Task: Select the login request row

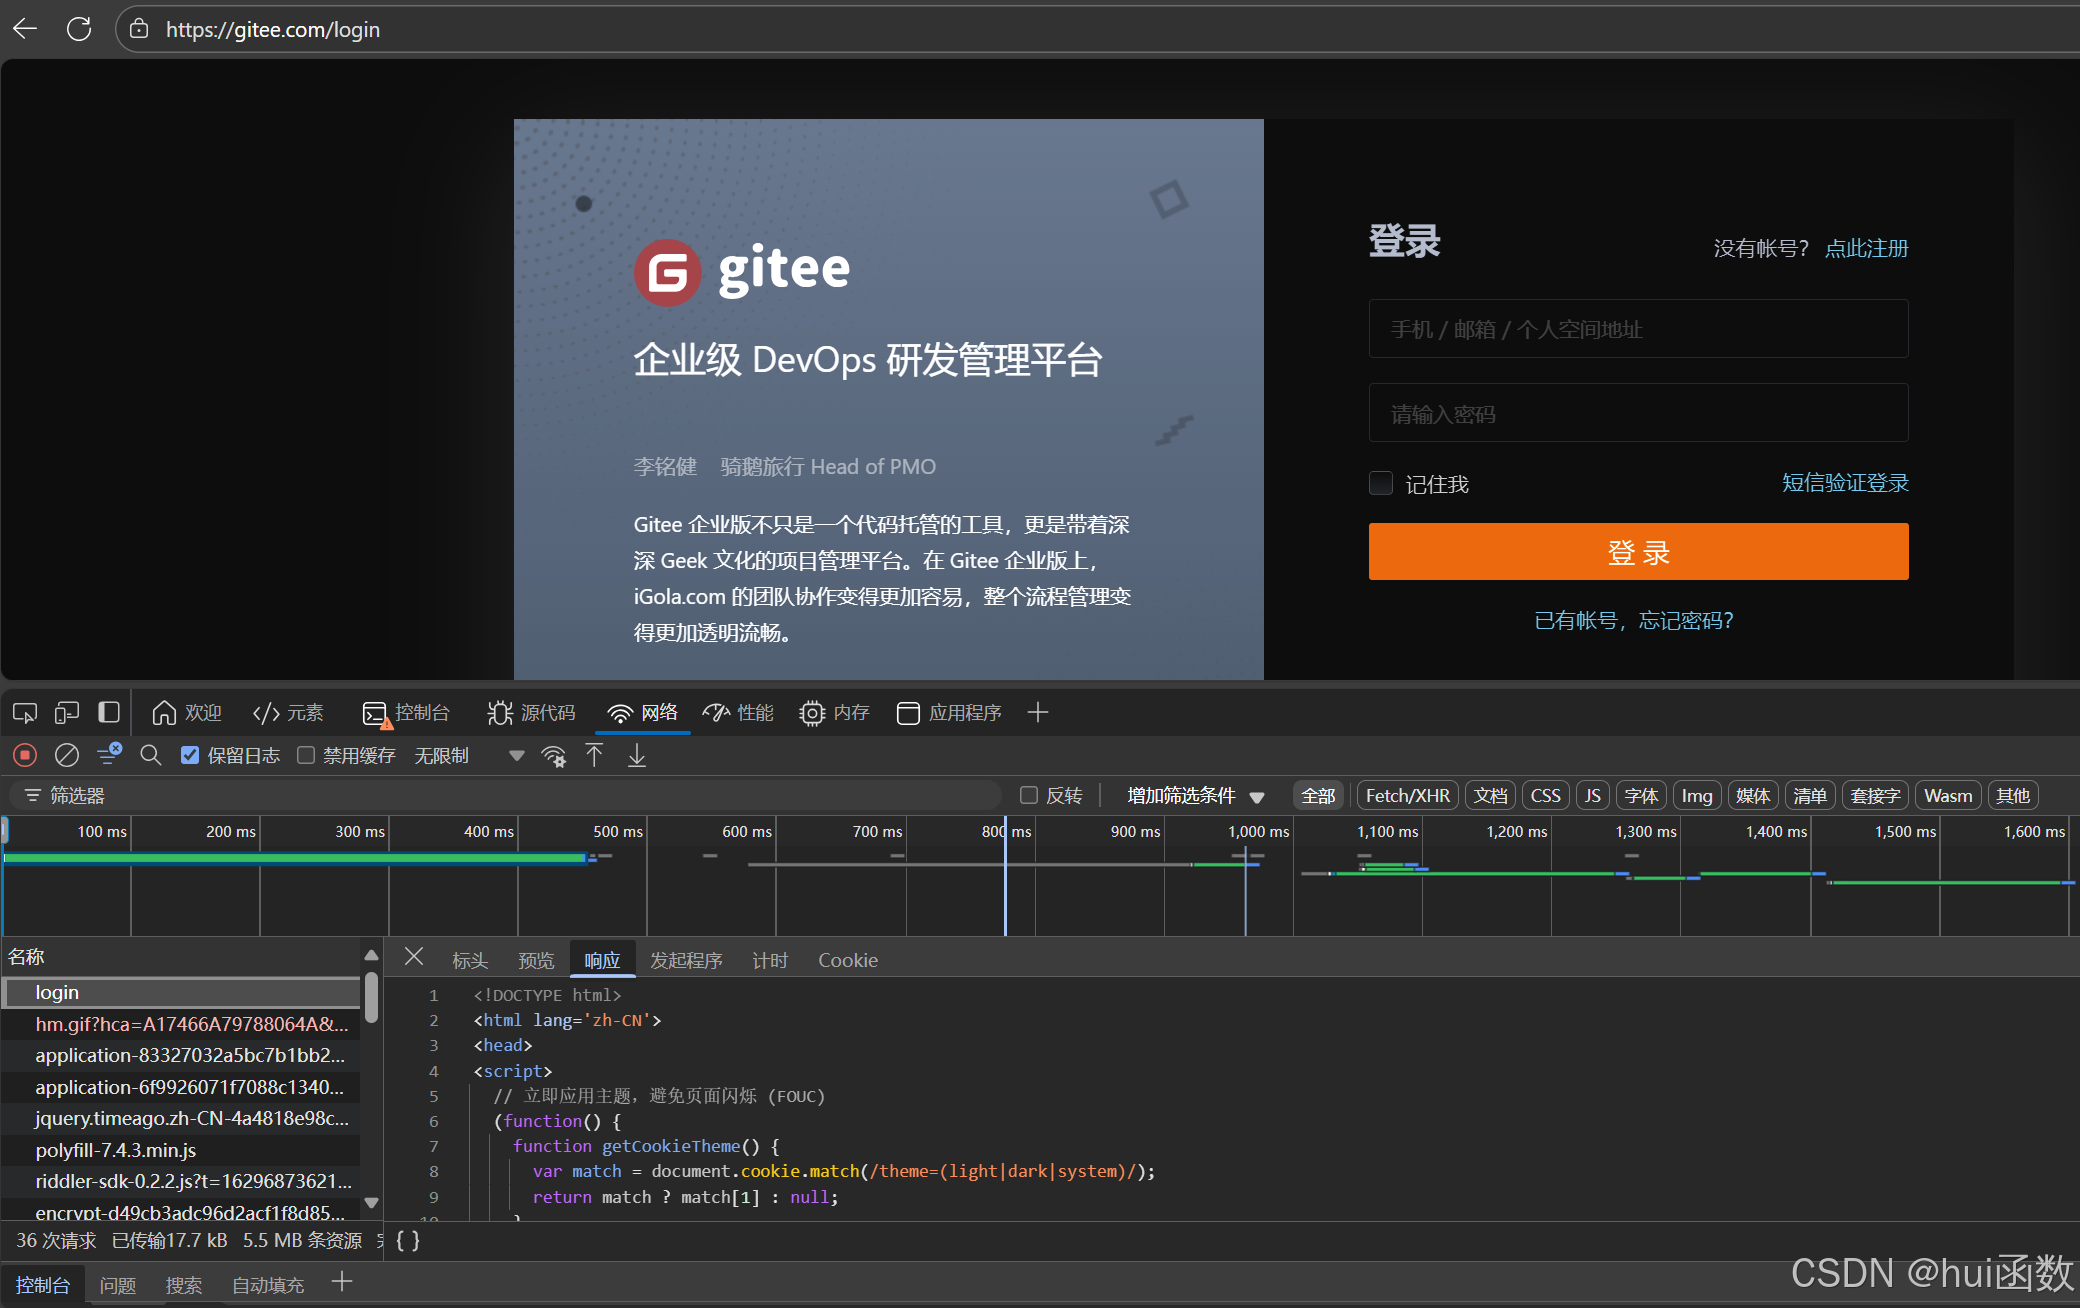Action: (181, 992)
